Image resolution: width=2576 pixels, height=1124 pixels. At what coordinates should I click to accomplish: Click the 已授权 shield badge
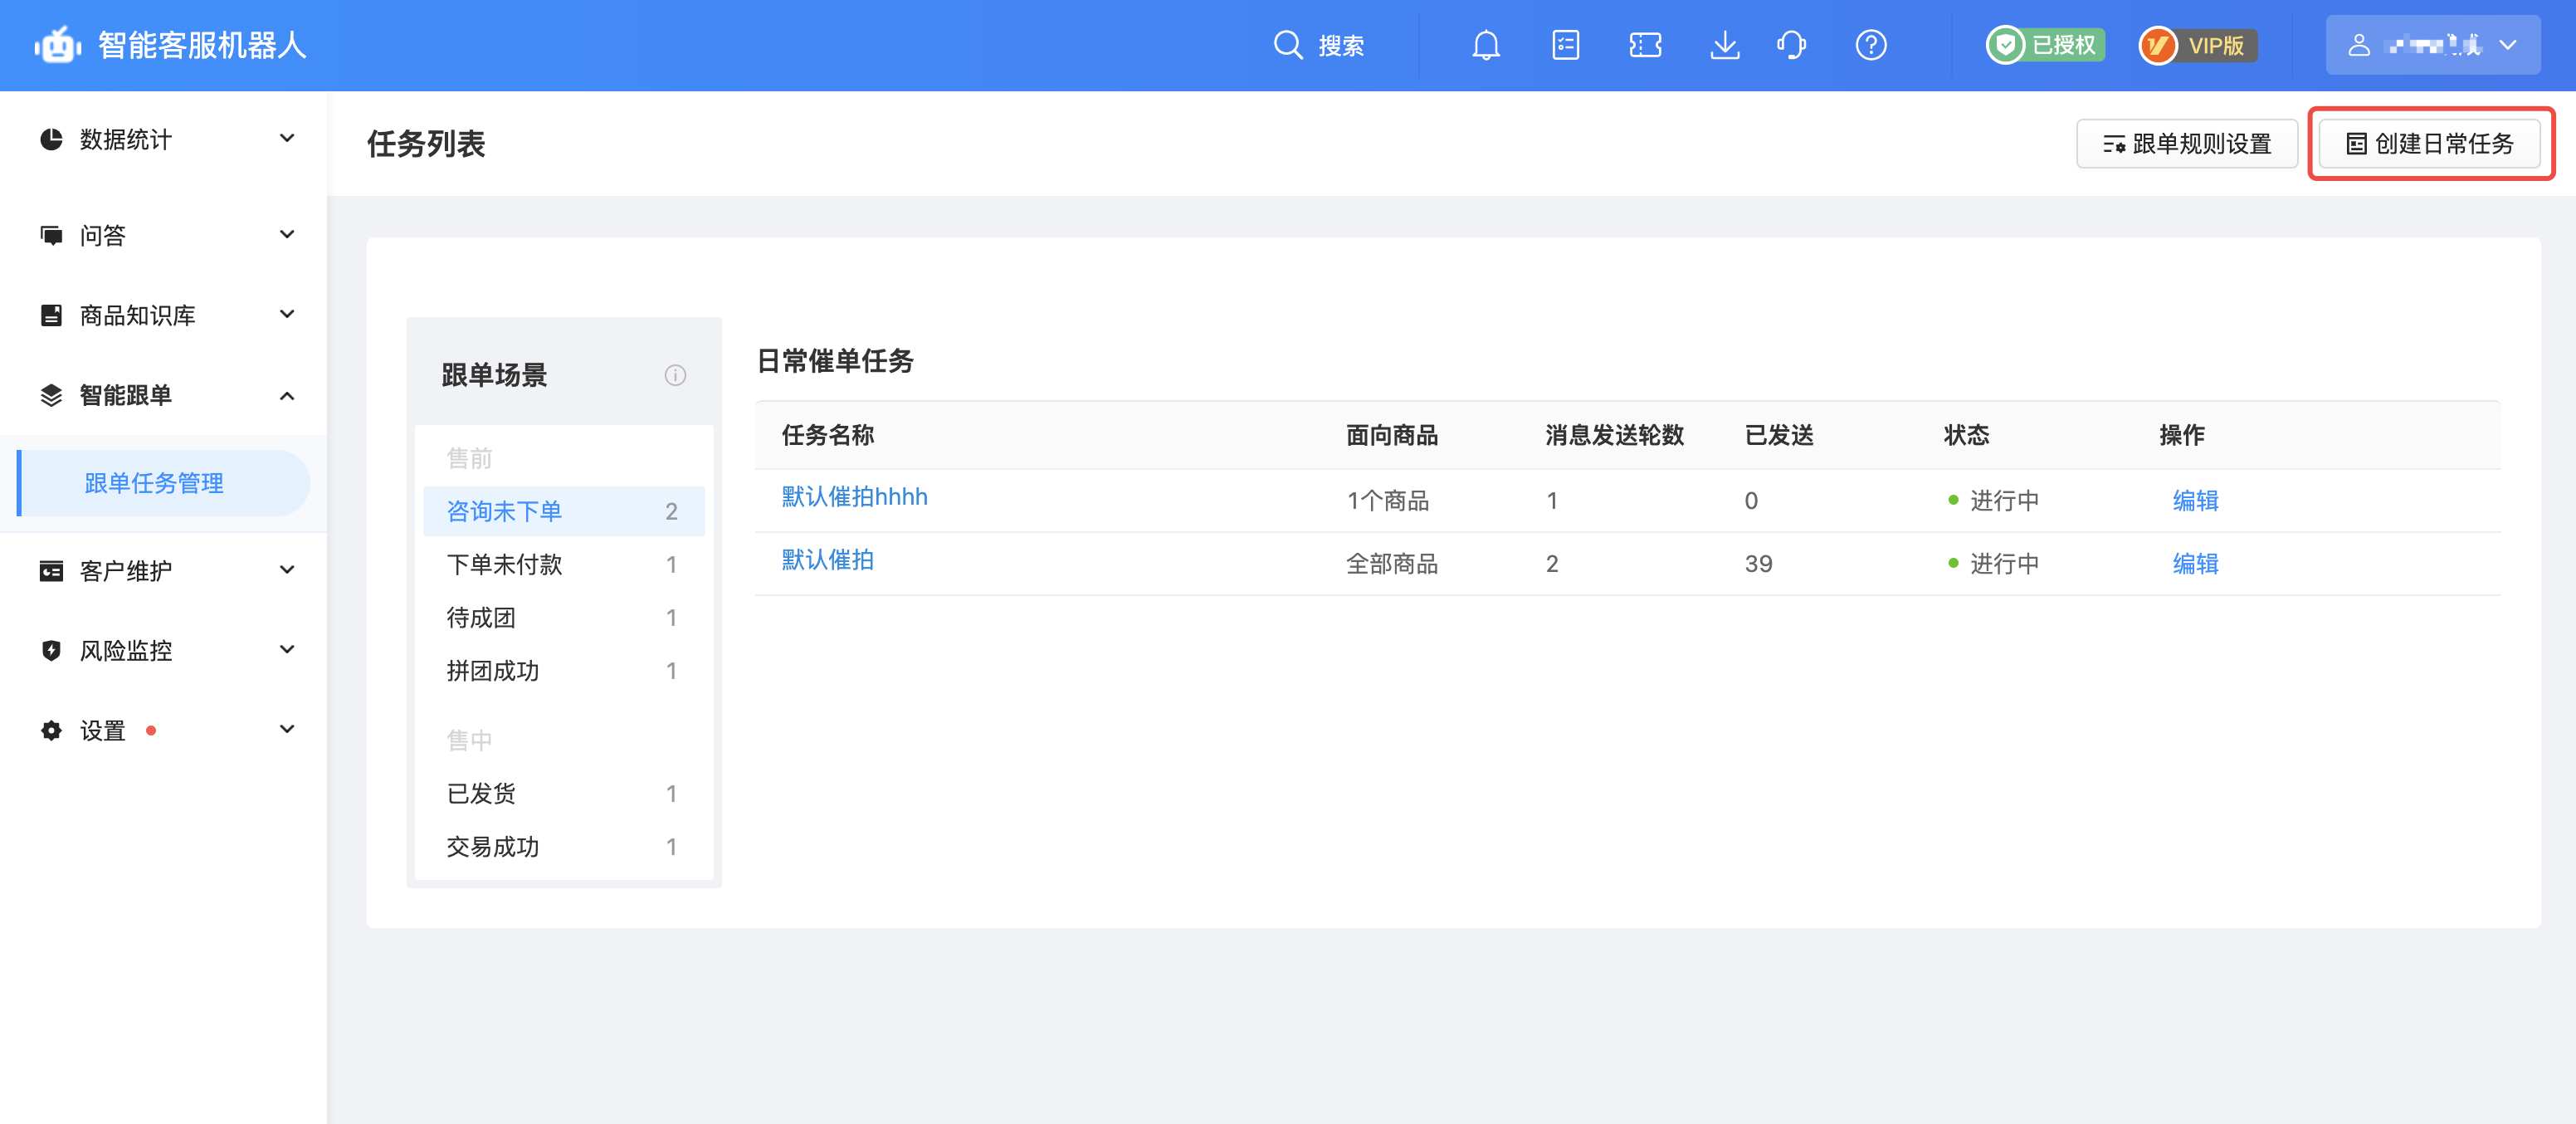point(2045,45)
